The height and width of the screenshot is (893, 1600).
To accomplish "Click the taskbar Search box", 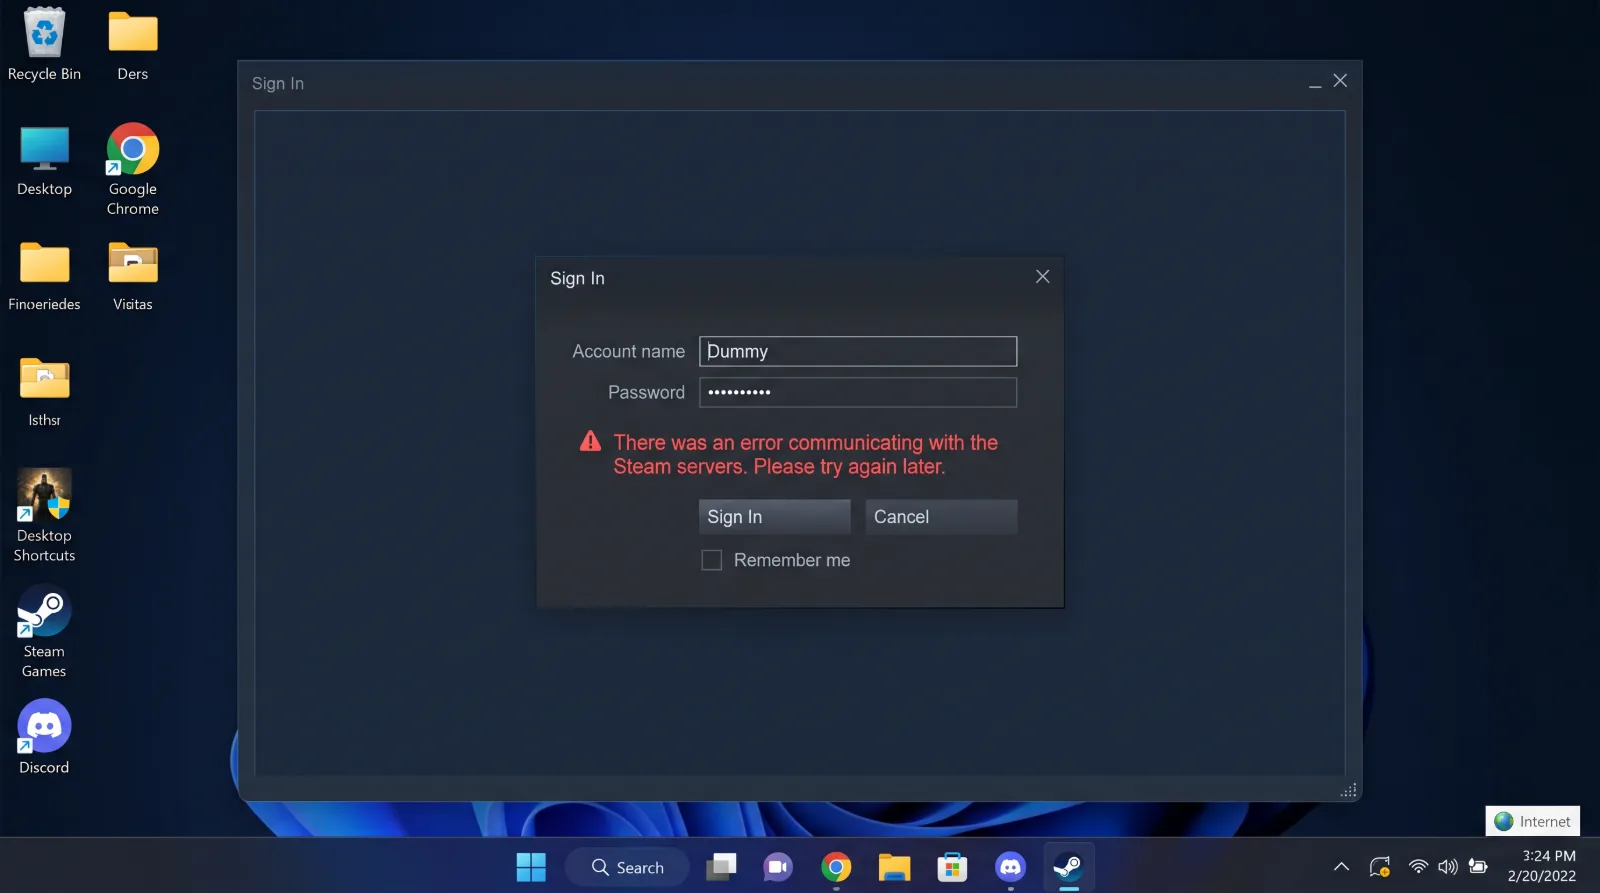I will pos(627,867).
